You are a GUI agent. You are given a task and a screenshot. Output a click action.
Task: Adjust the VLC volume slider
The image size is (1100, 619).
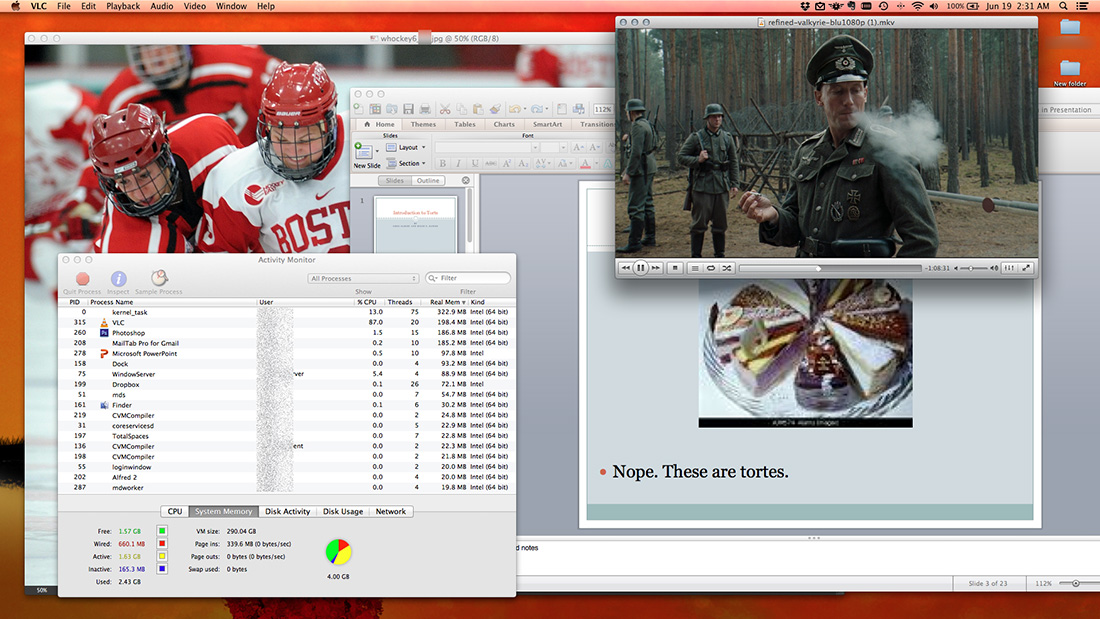click(974, 268)
